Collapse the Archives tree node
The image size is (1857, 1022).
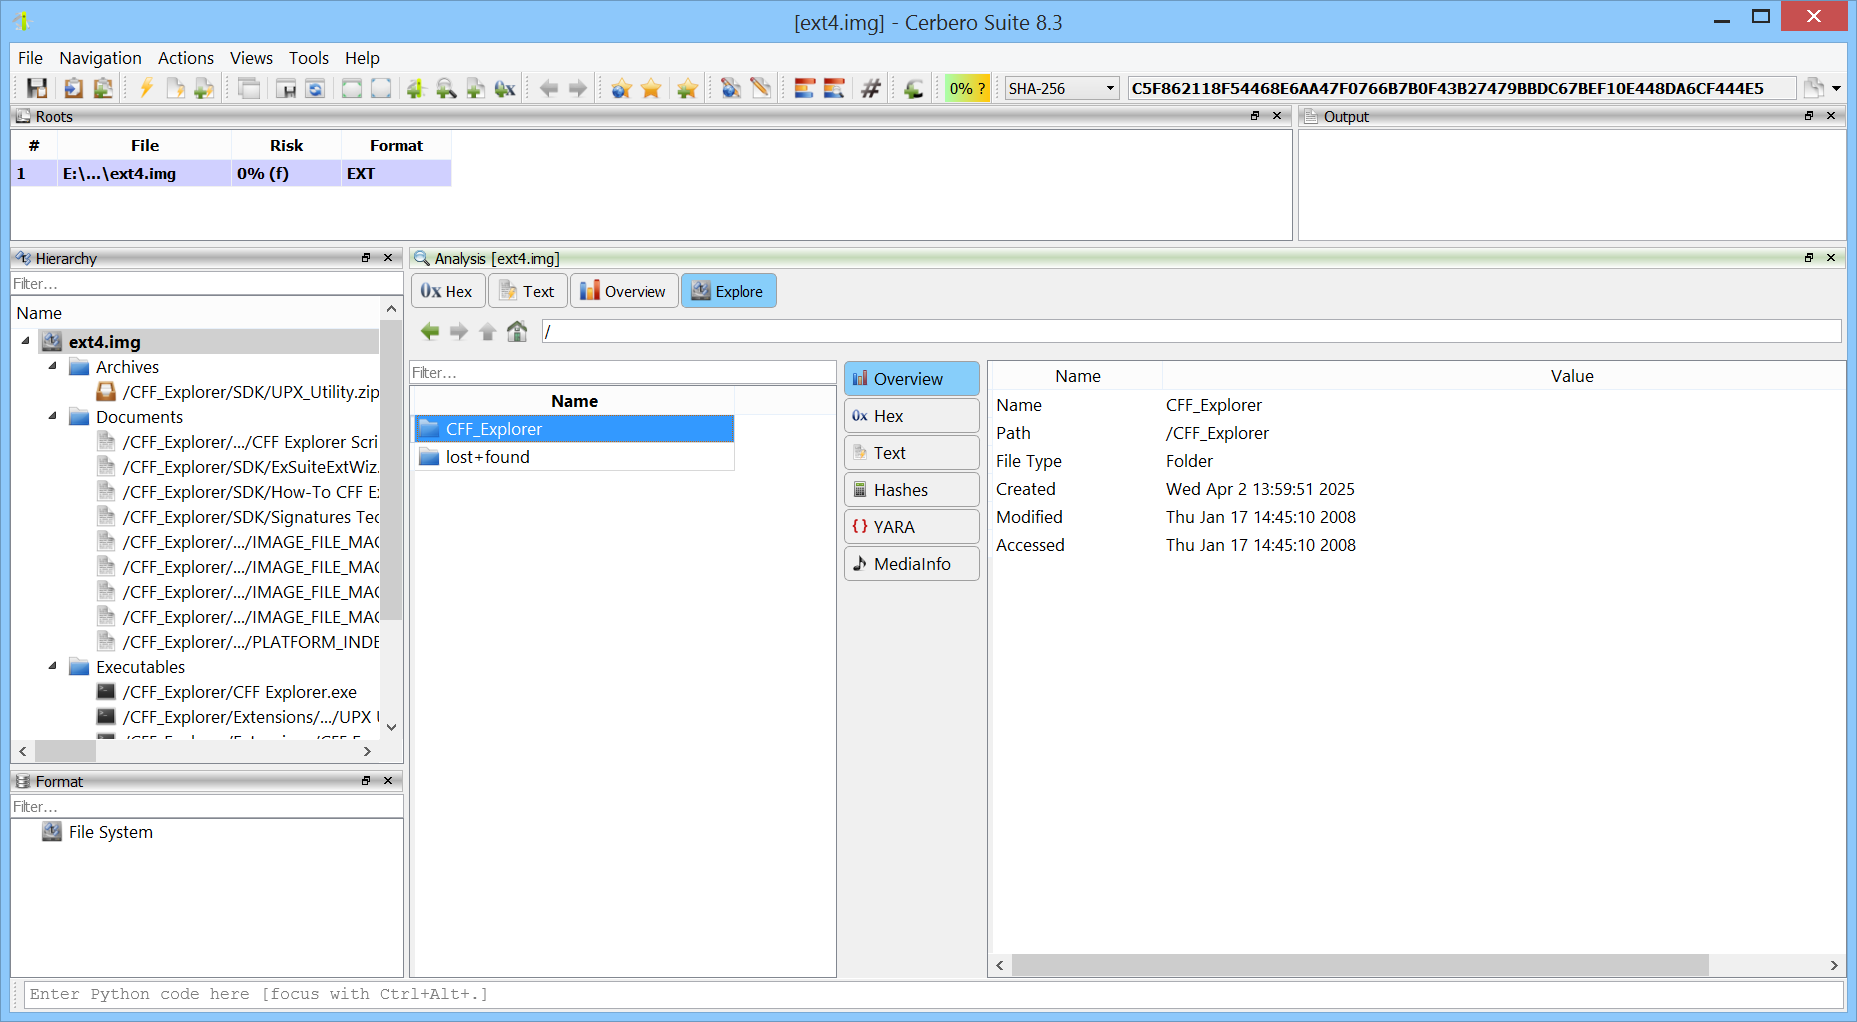point(53,366)
